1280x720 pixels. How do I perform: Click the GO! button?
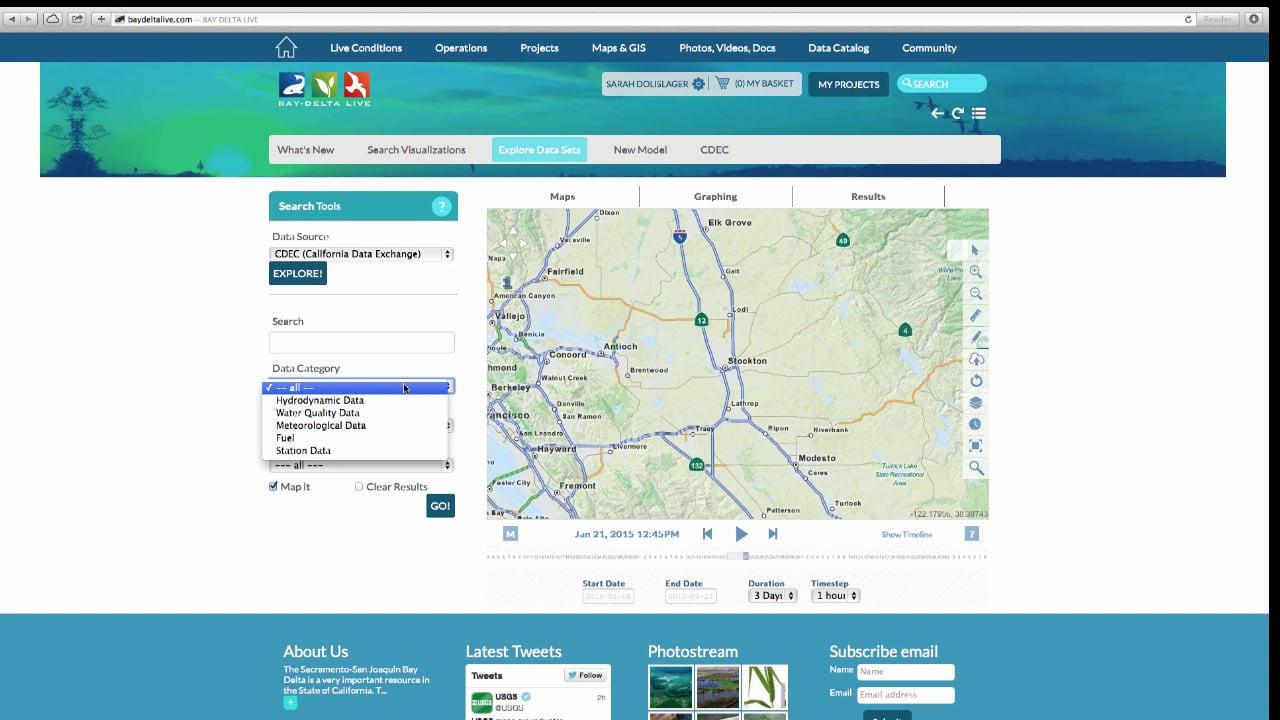(440, 506)
